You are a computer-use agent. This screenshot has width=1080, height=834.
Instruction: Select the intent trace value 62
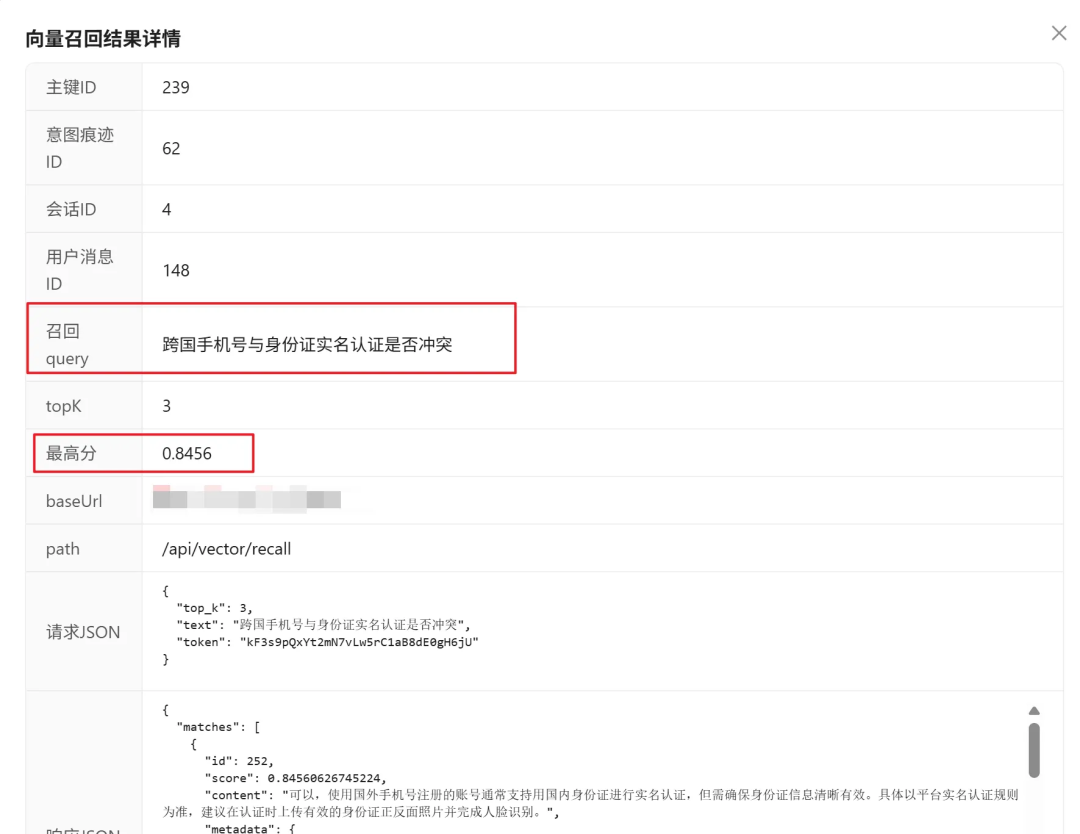172,149
